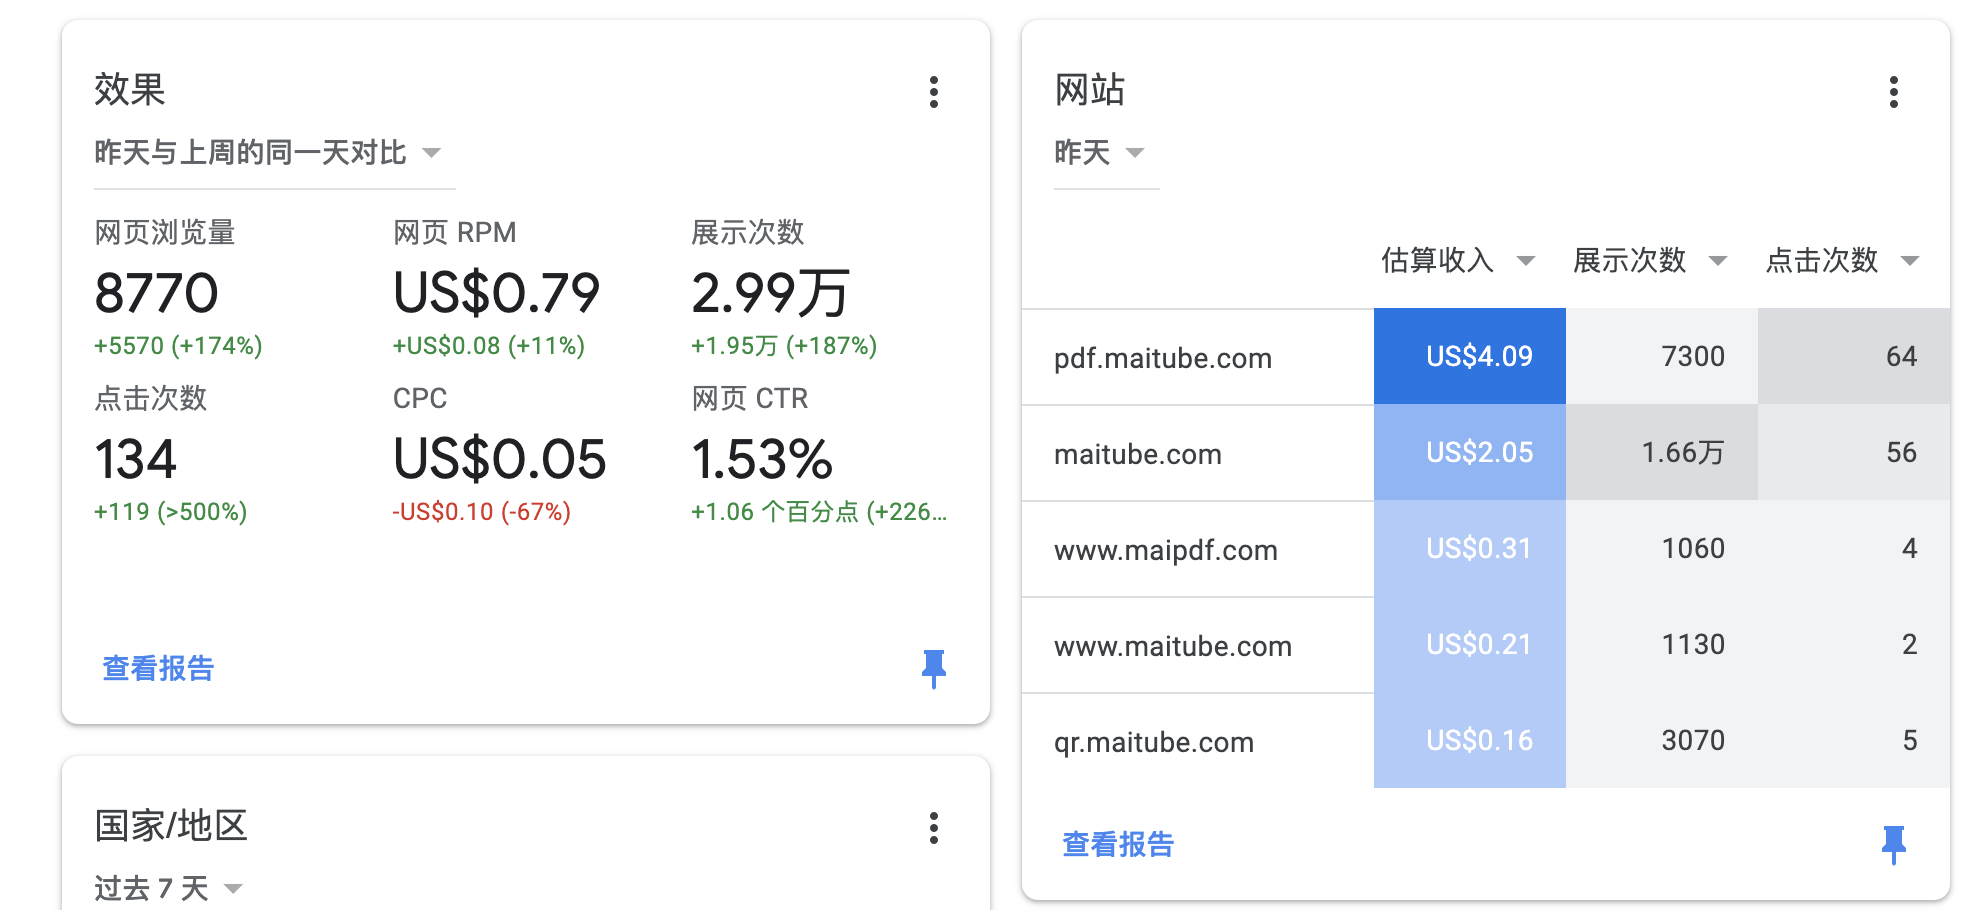Click the 网页 RPM metric label
This screenshot has width=1988, height=910.
click(454, 232)
